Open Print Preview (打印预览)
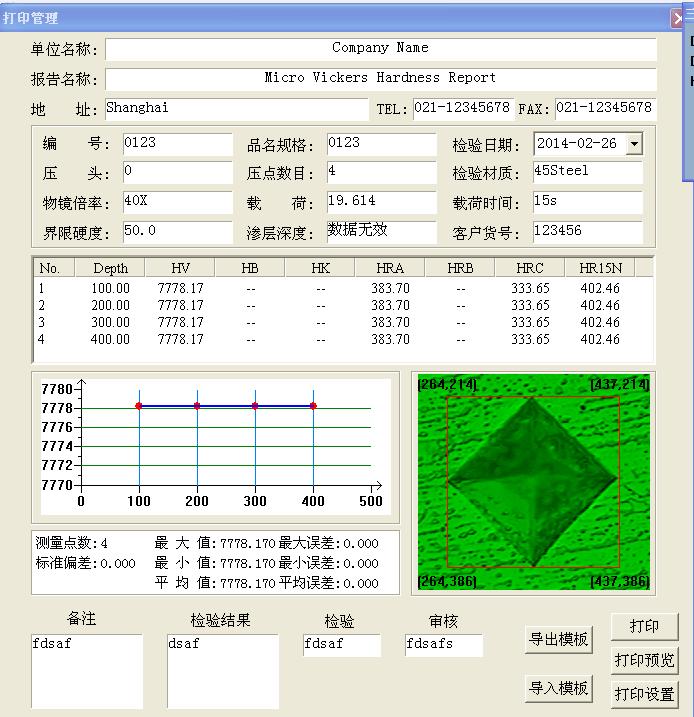 (x=644, y=660)
